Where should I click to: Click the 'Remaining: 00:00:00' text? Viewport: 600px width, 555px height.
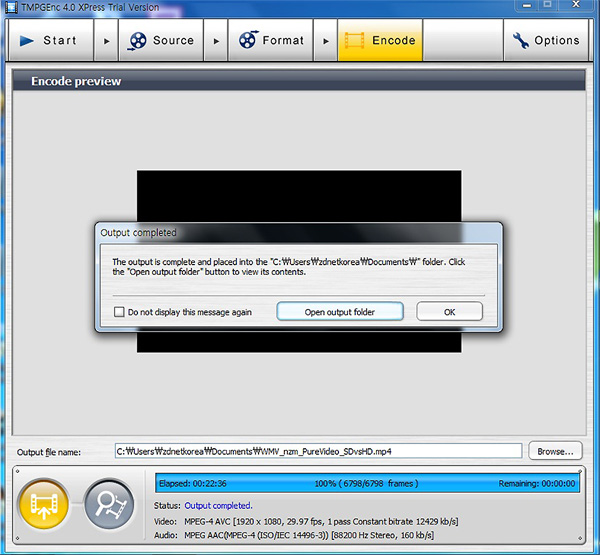point(536,483)
